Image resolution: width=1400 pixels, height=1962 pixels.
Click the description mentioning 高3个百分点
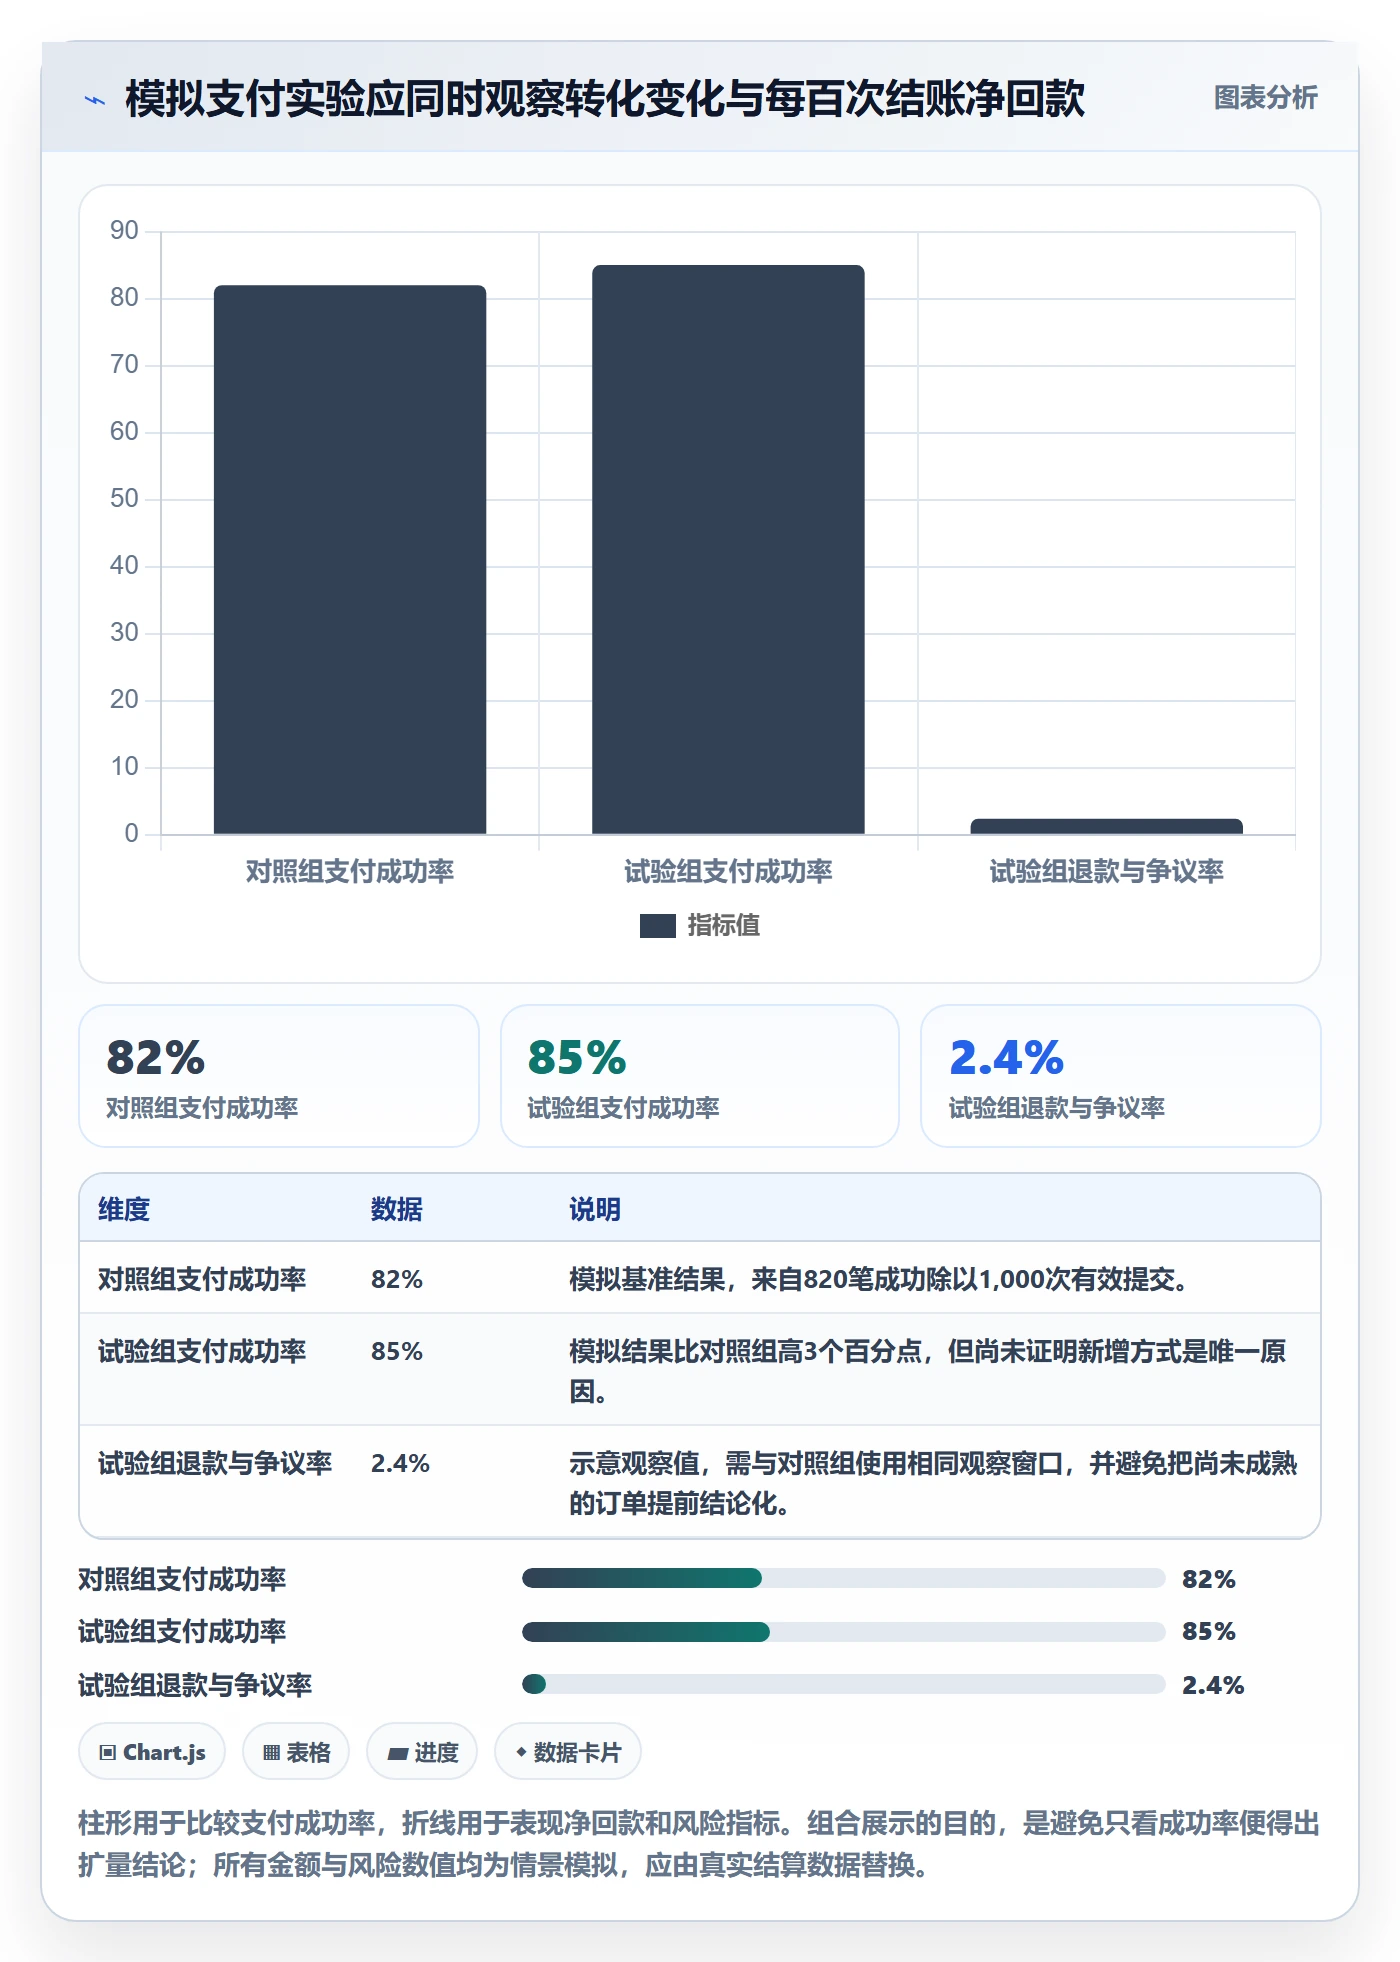pyautogui.click(x=928, y=1371)
